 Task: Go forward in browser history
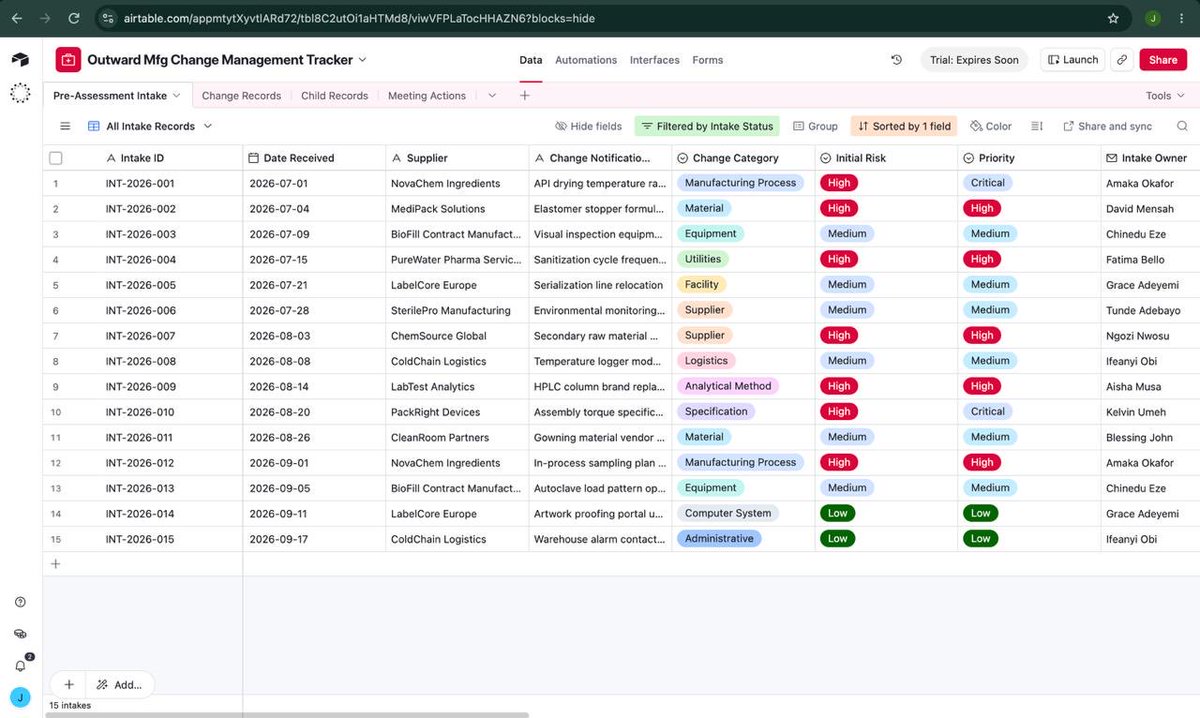[44, 18]
